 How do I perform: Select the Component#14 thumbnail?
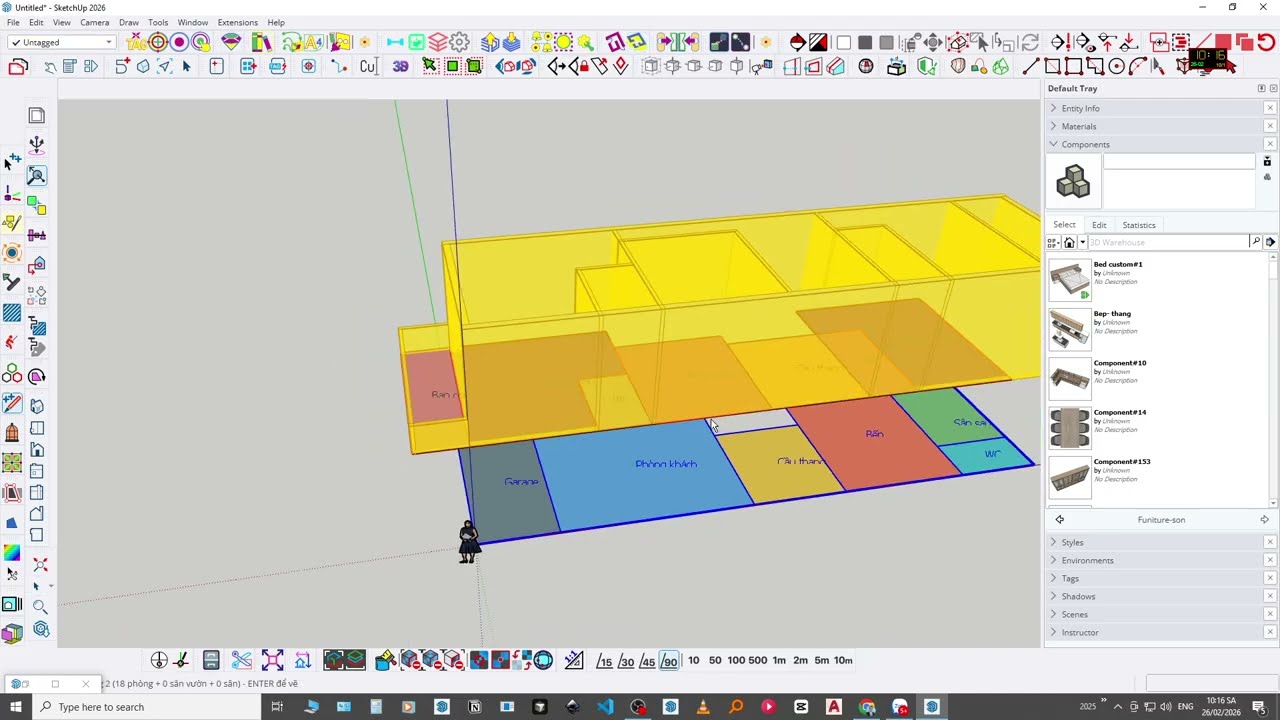tap(1069, 427)
